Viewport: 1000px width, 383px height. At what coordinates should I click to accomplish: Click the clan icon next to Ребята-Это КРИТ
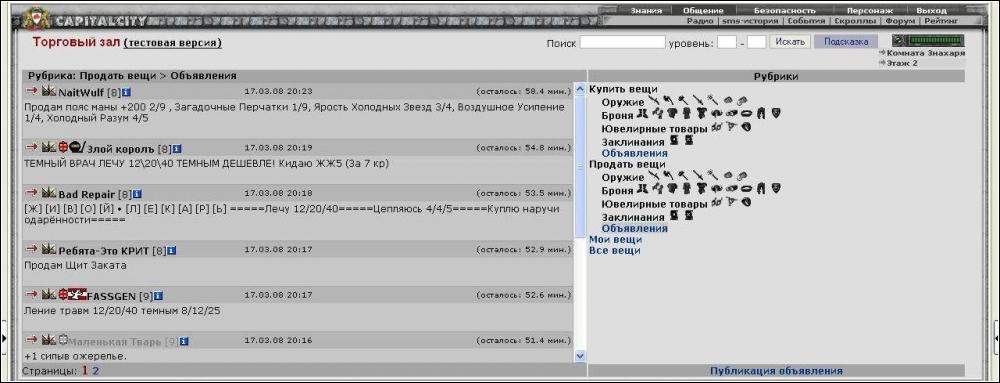(x=48, y=250)
